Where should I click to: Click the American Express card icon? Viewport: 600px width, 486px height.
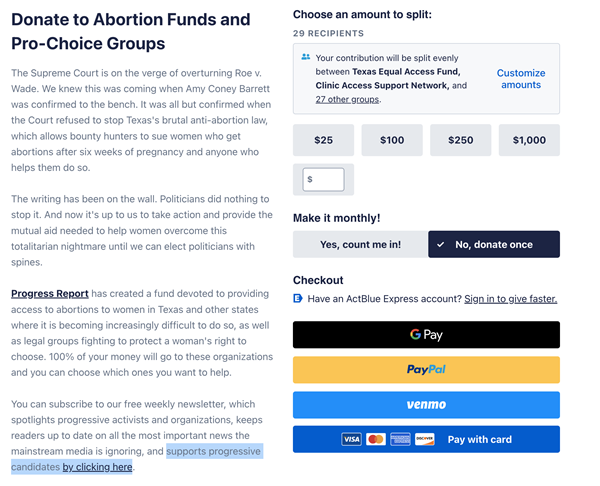pos(400,439)
